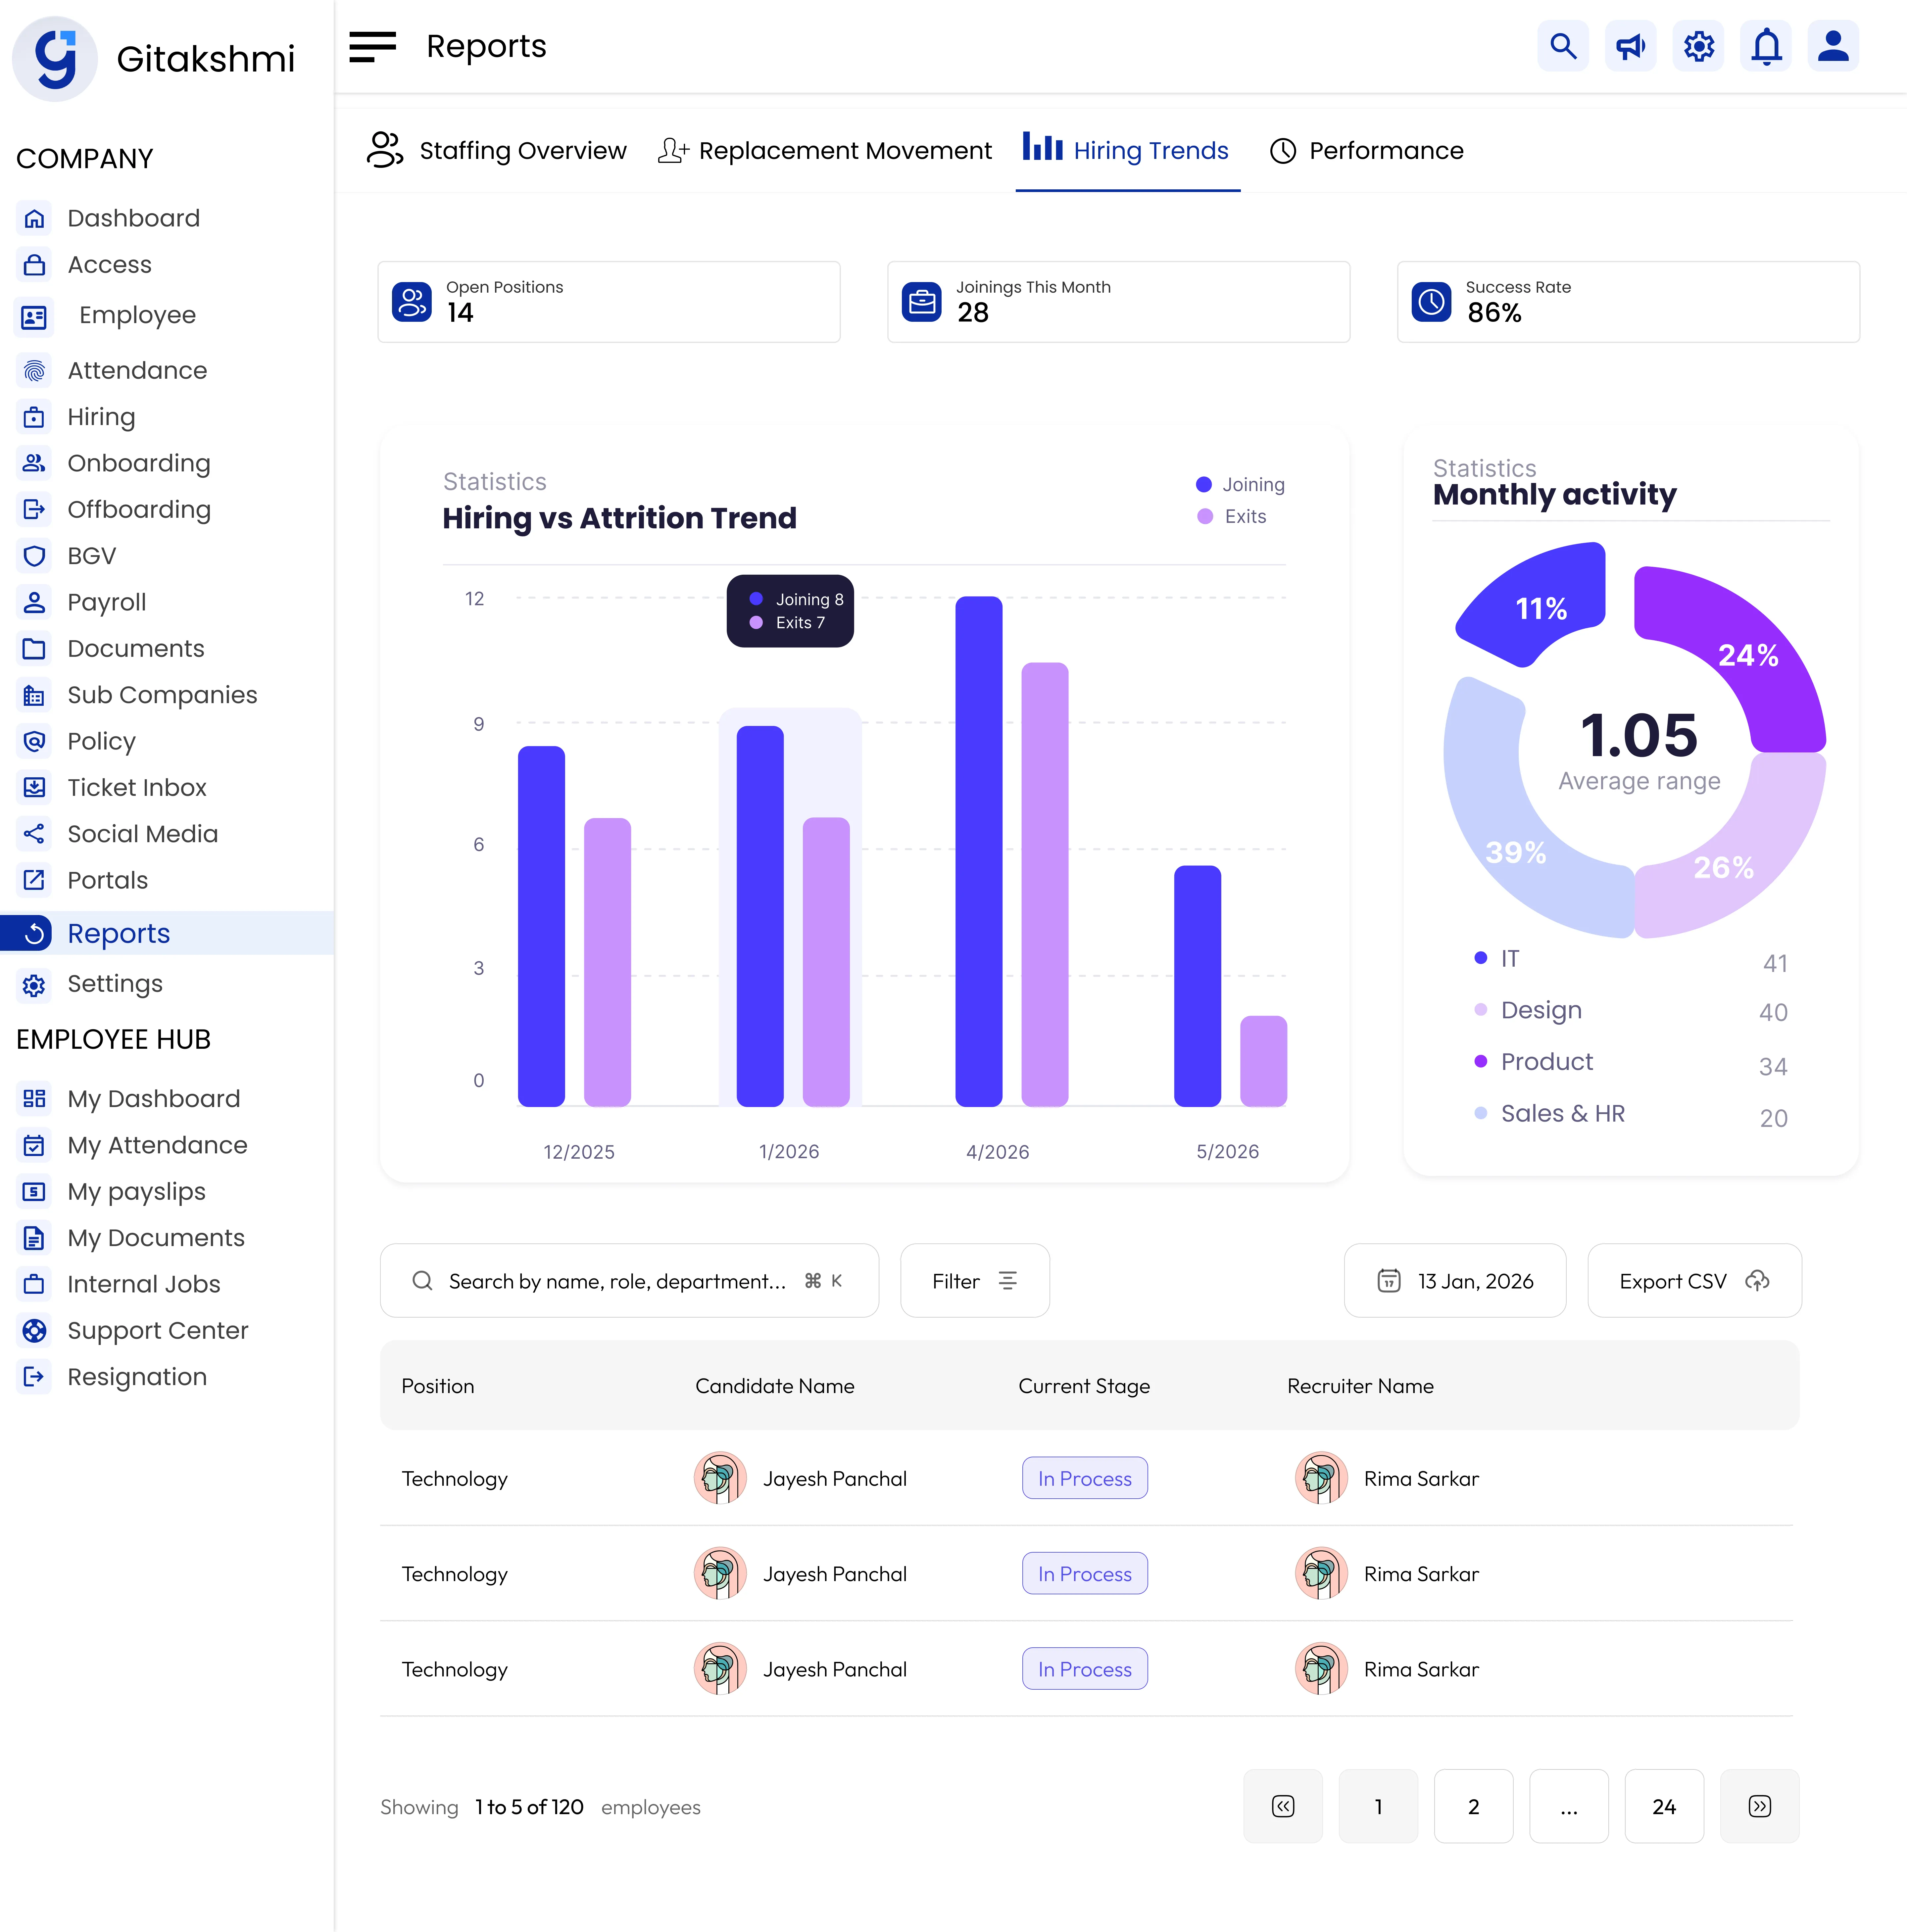Switch to the Staffing Overview tab

(x=497, y=150)
